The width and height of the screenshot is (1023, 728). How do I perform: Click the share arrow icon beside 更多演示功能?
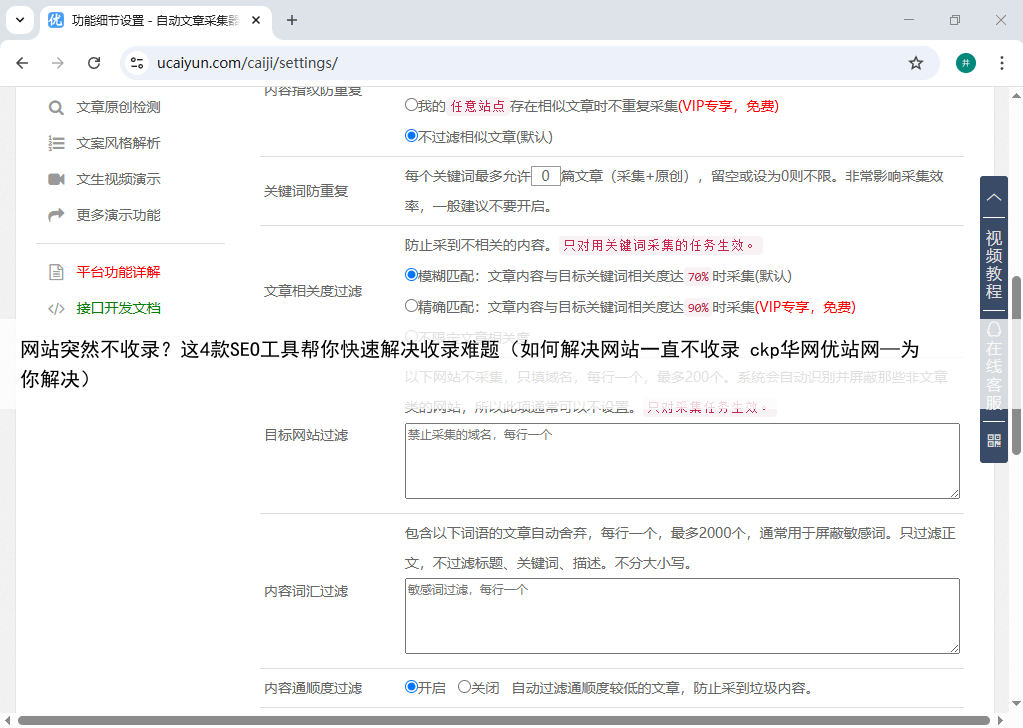pyautogui.click(x=56, y=215)
